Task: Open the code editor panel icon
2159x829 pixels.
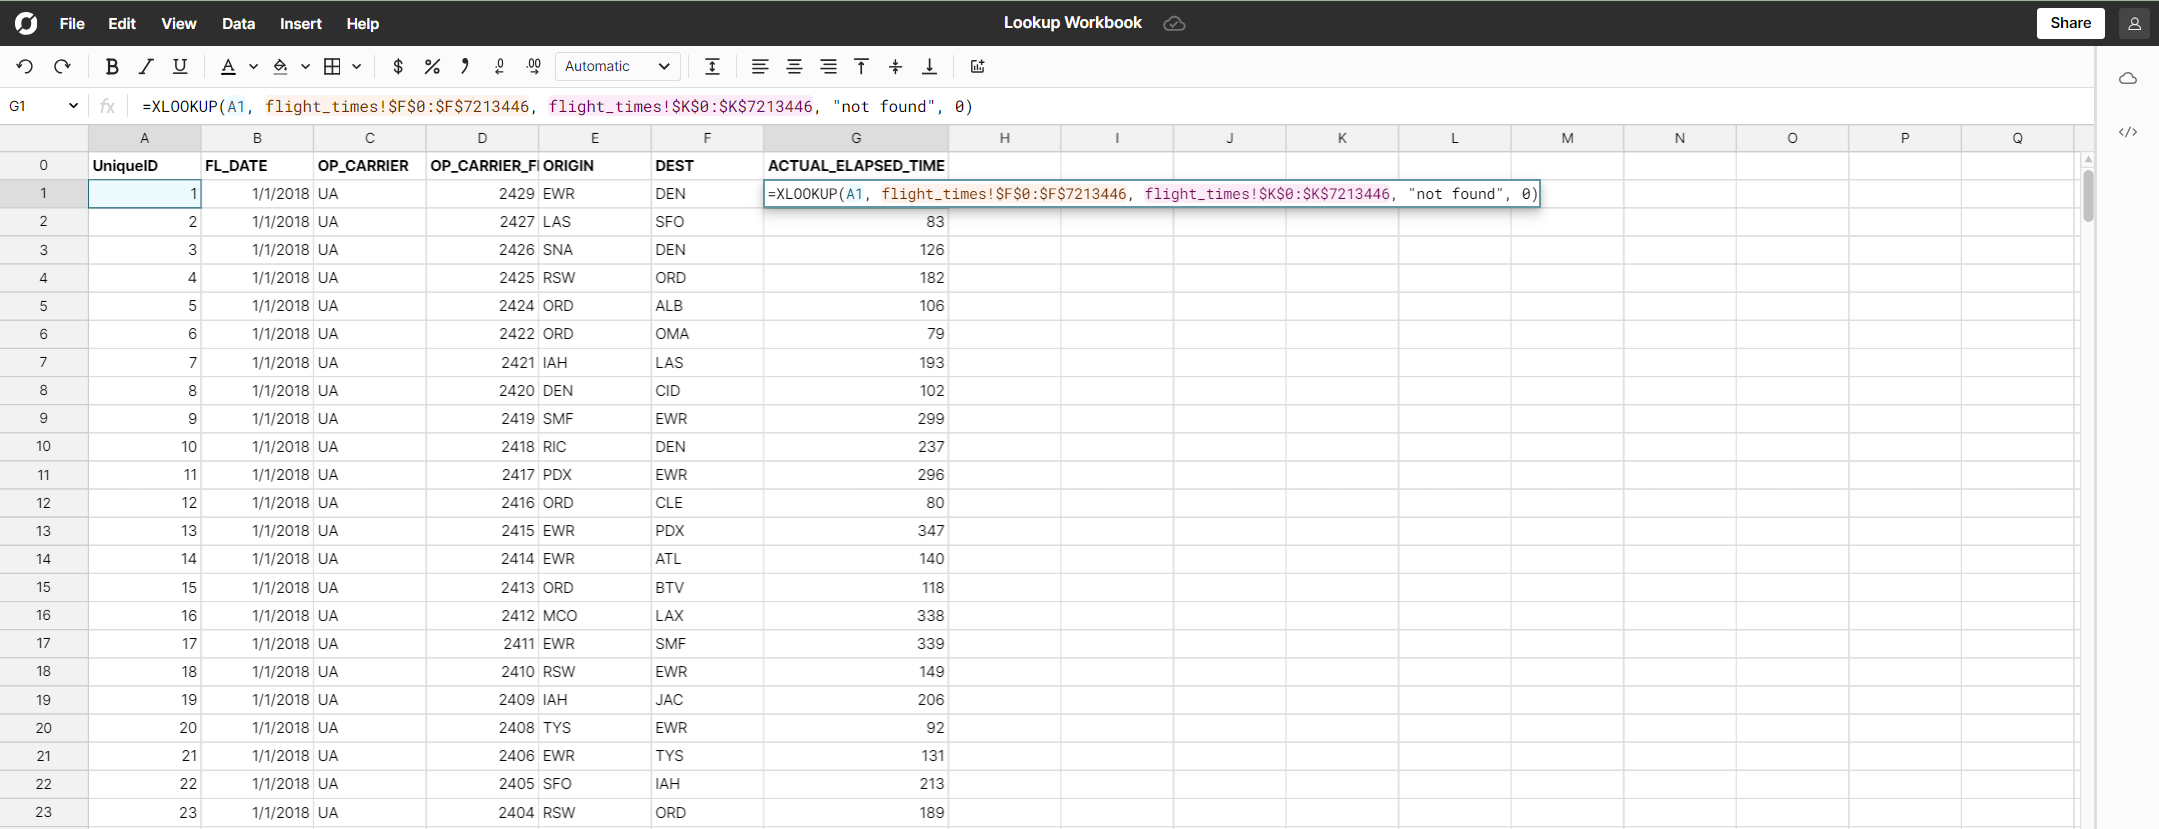Action: [2127, 132]
